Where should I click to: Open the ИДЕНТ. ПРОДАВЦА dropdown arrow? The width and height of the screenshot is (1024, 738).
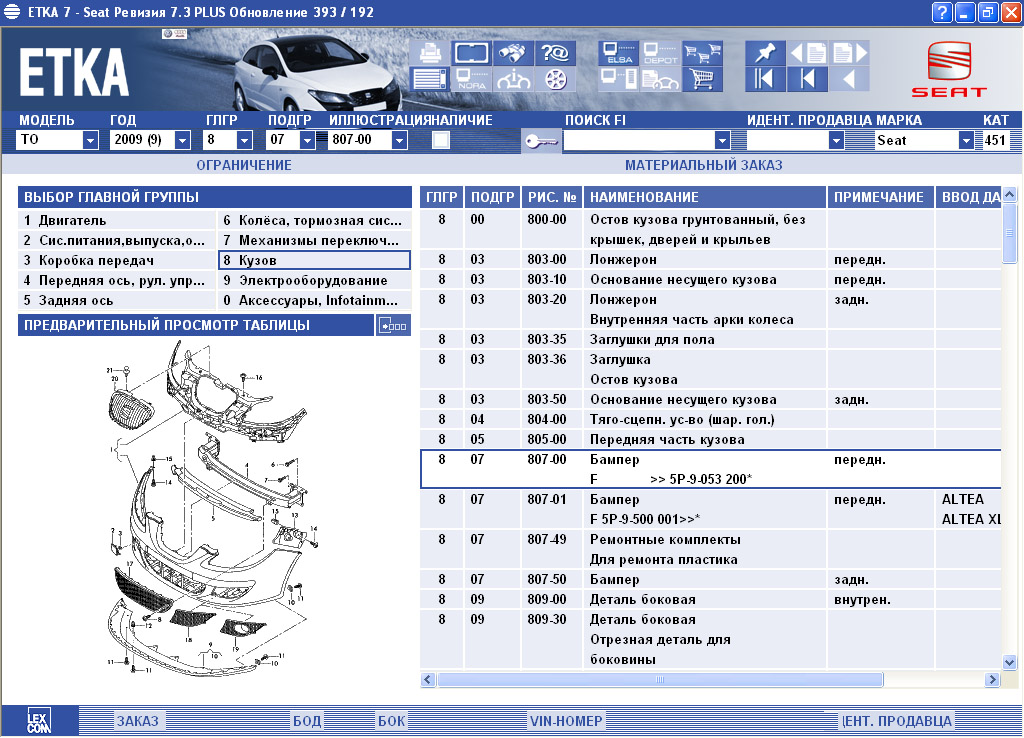(x=836, y=140)
